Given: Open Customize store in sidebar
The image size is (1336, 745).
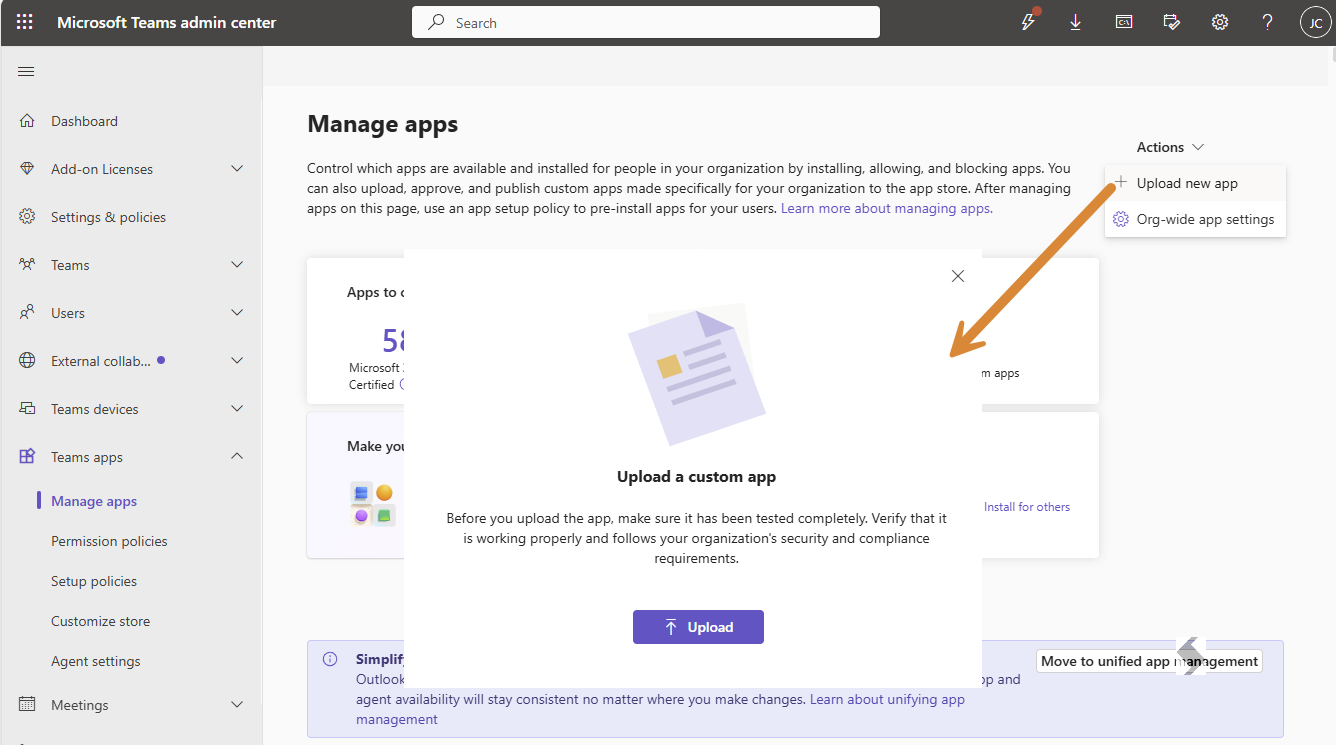Looking at the screenshot, I should tap(100, 621).
